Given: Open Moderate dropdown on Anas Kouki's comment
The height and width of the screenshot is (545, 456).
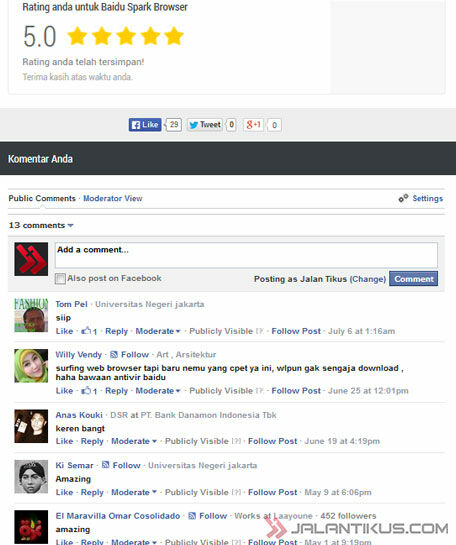Looking at the screenshot, I should click(x=134, y=441).
